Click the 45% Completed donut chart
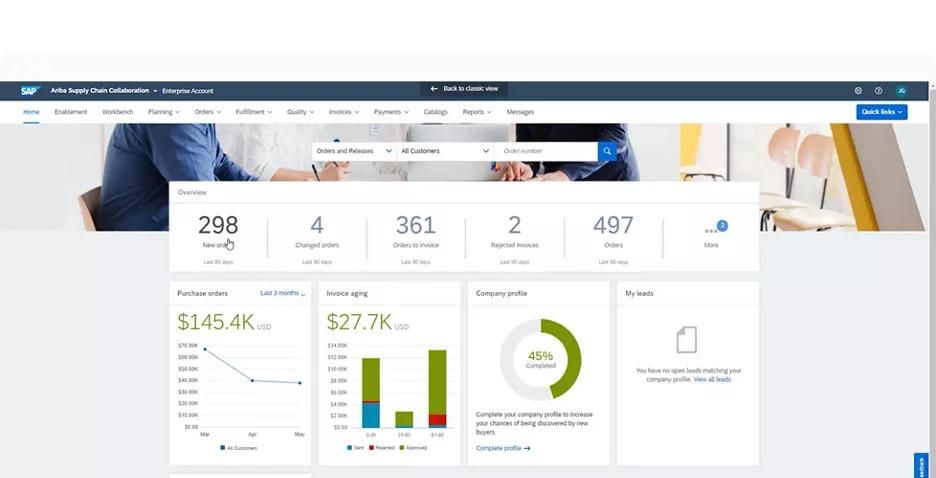The width and height of the screenshot is (936, 478). click(x=540, y=359)
